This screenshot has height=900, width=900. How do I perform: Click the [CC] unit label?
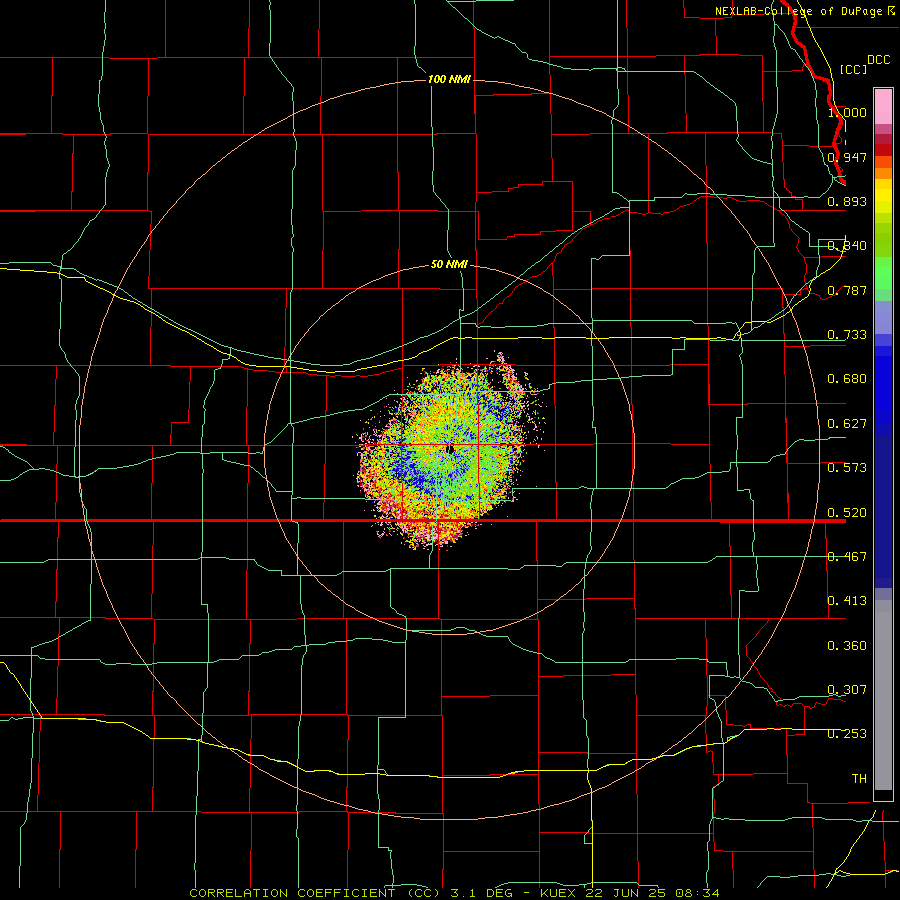click(854, 69)
